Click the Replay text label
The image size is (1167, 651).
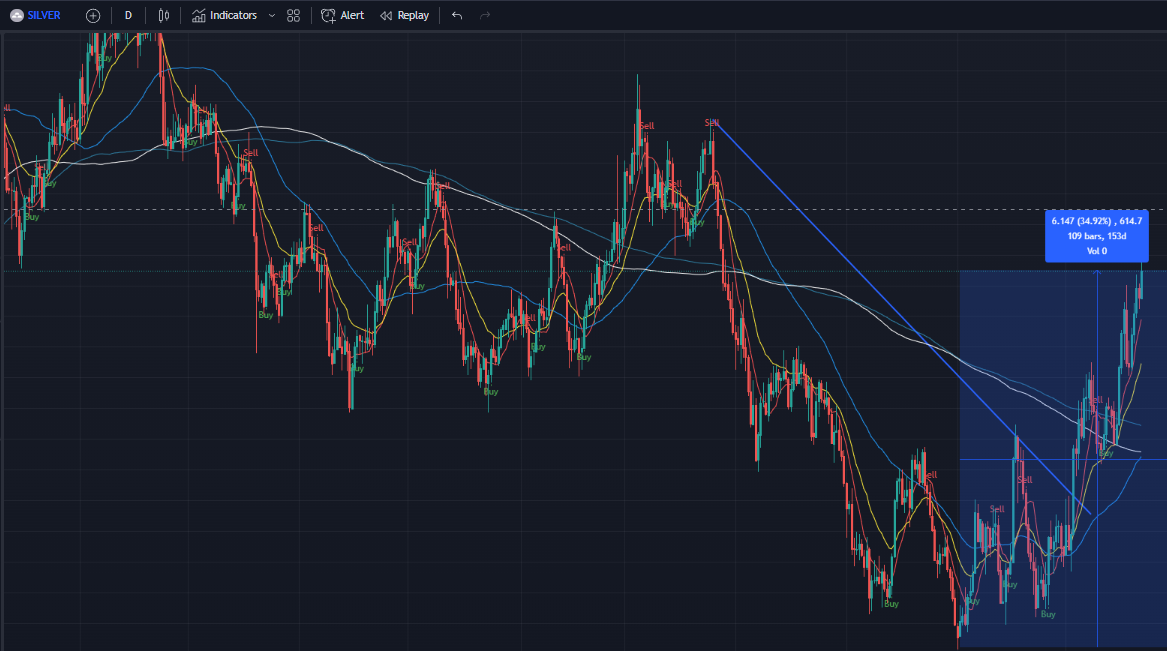[411, 15]
